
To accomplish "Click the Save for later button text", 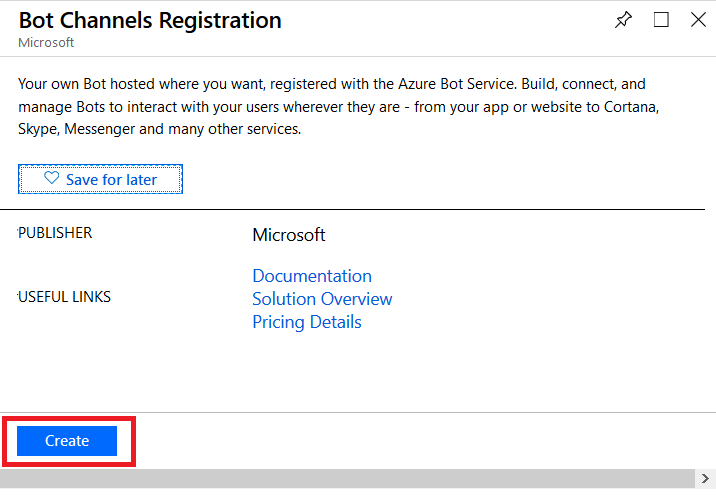I will [x=111, y=179].
